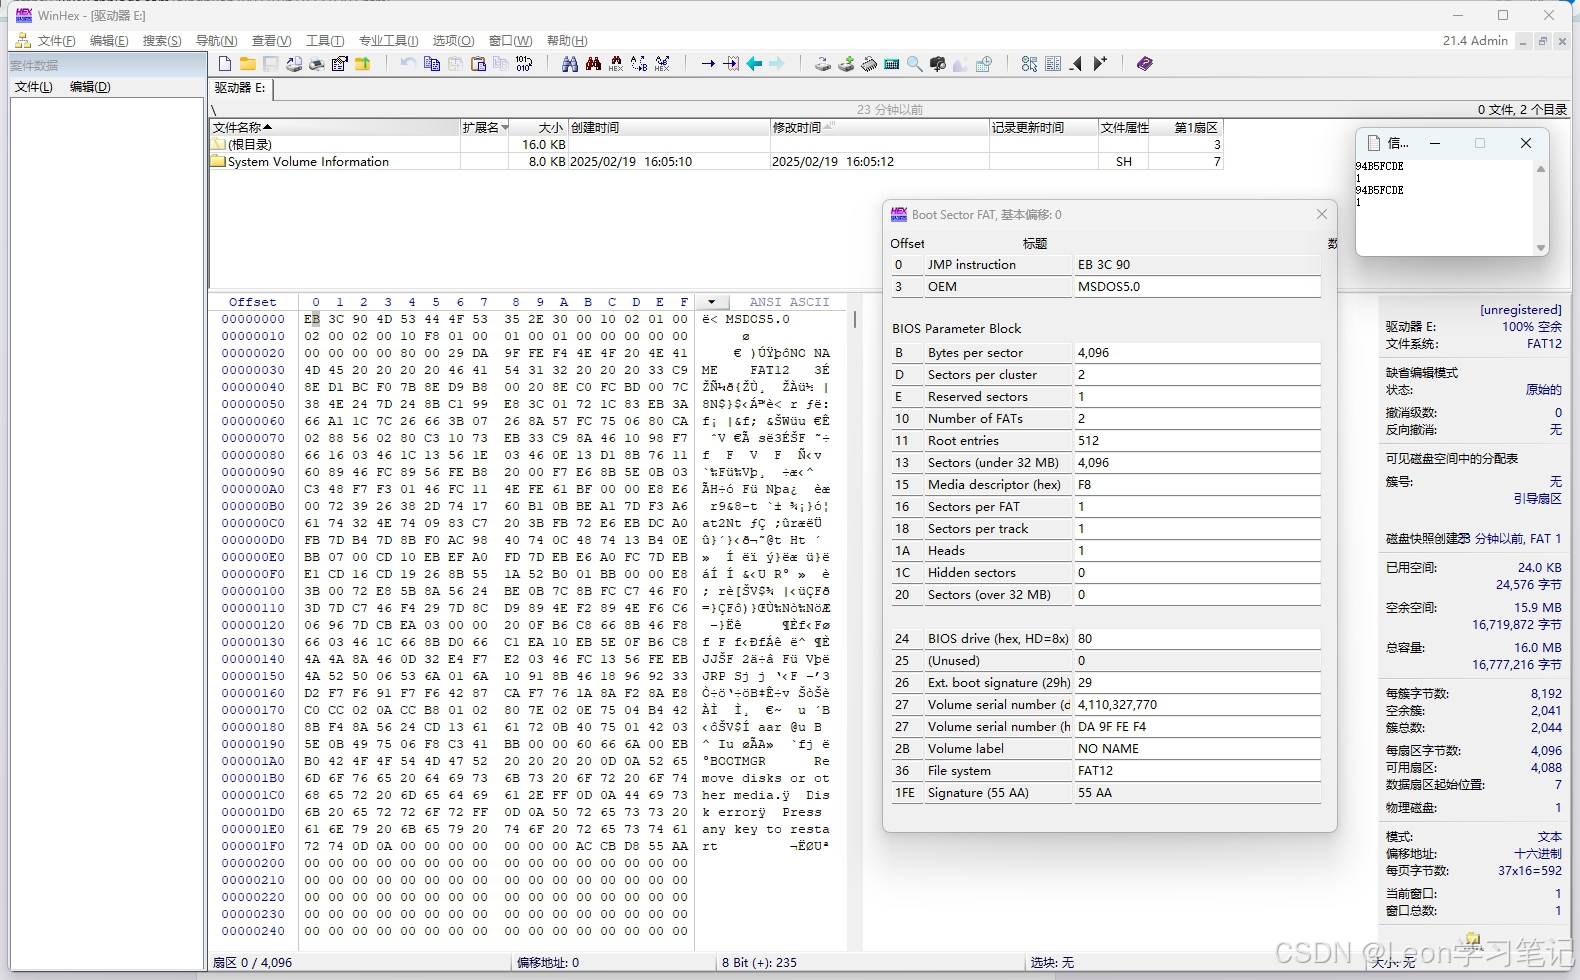Open dropdown arrow beside ANSI ASCII header
1580x980 pixels.
[711, 302]
